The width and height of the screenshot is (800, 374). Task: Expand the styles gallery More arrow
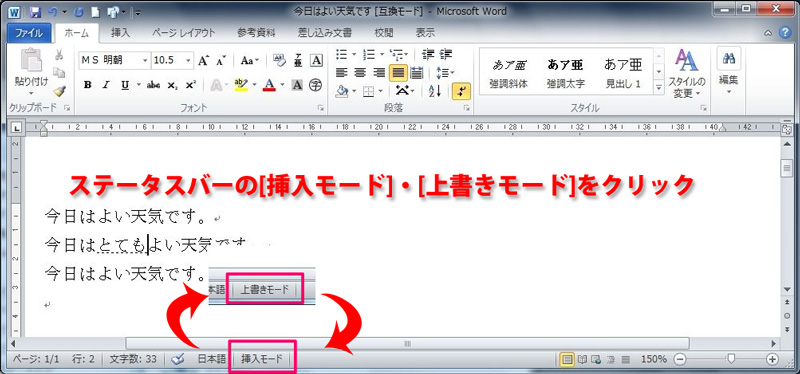[659, 88]
